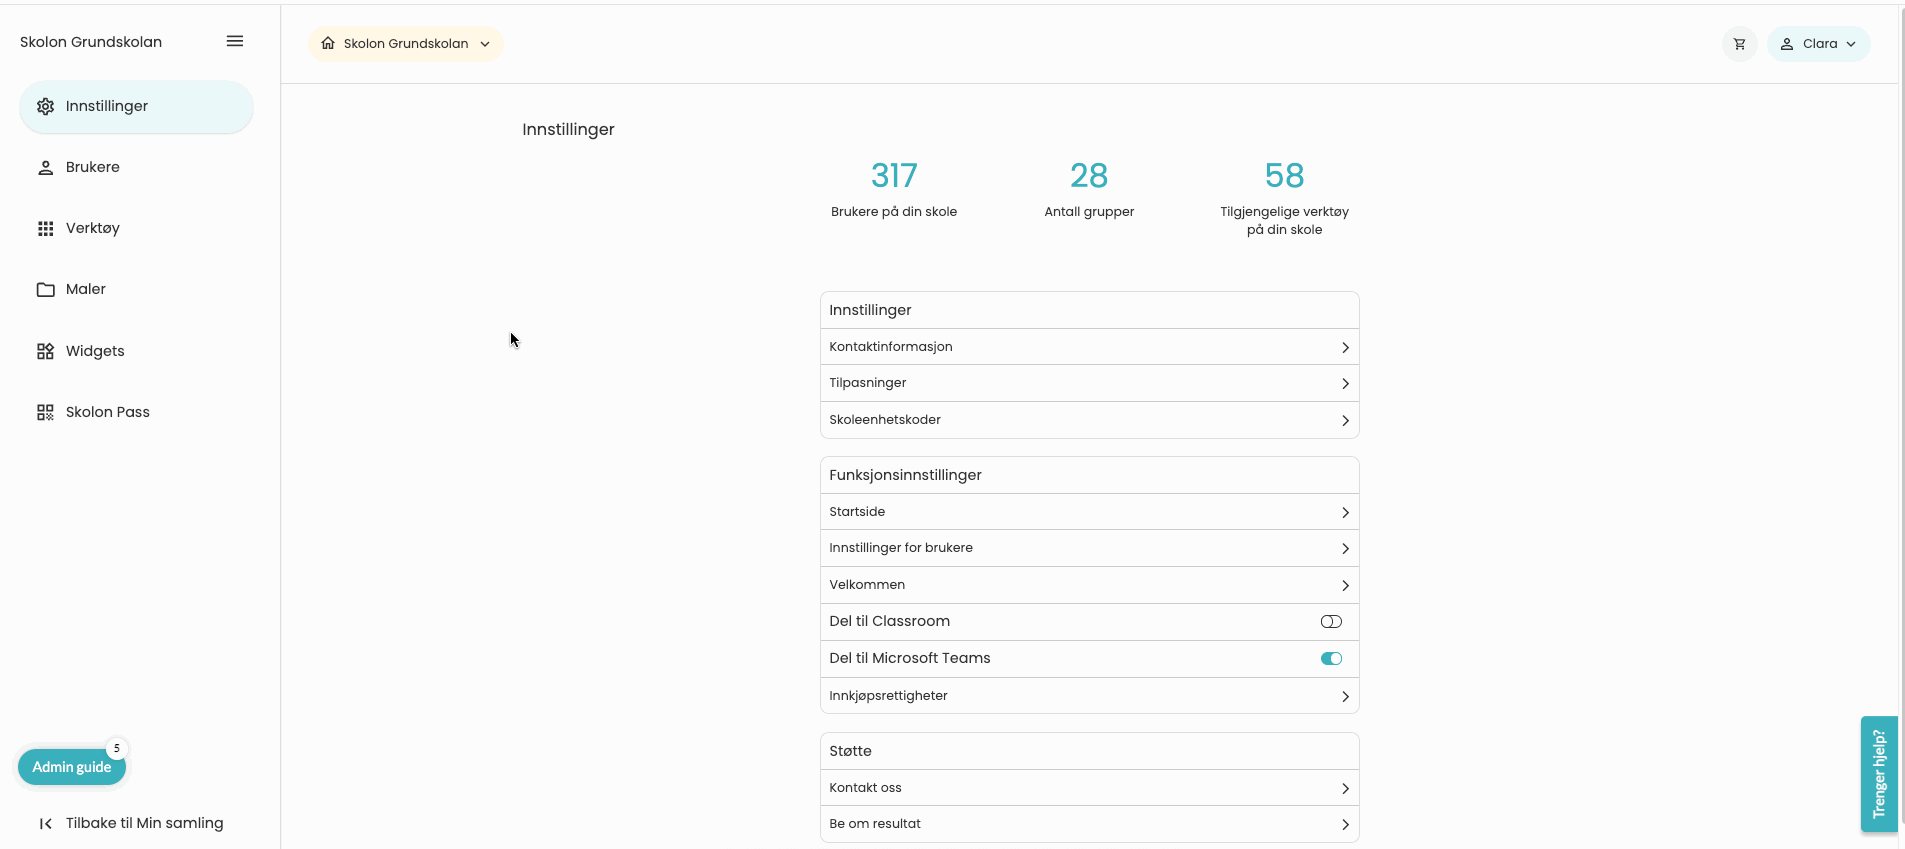Viewport: 1905px width, 849px height.
Task: Expand Tilpasninger via its chevron
Action: [1345, 384]
